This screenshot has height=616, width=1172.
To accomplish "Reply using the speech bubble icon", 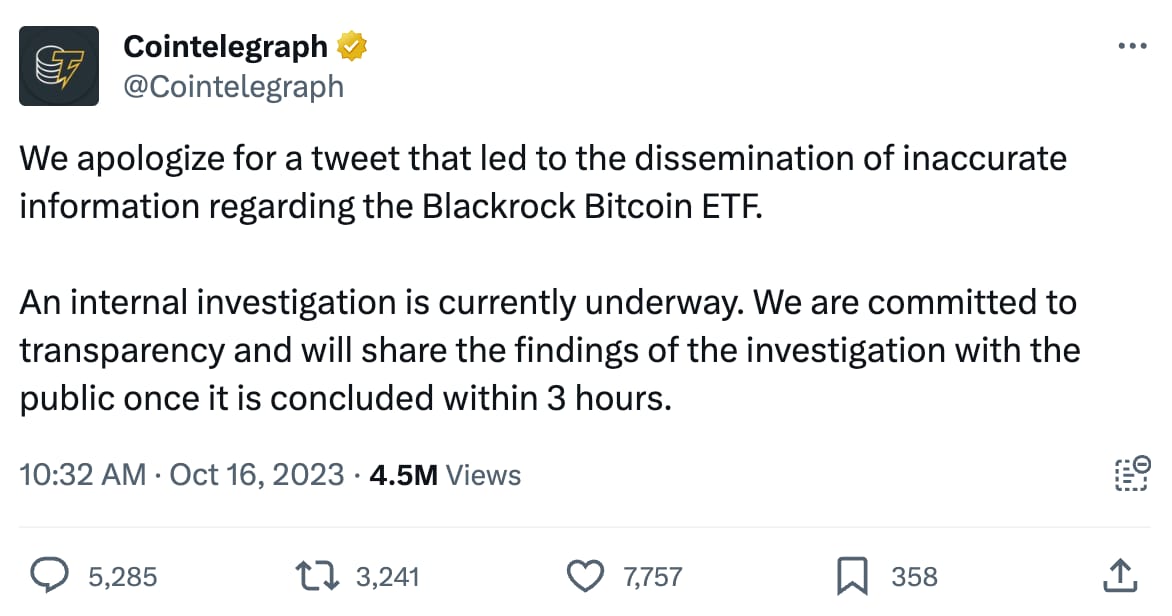I will (49, 576).
